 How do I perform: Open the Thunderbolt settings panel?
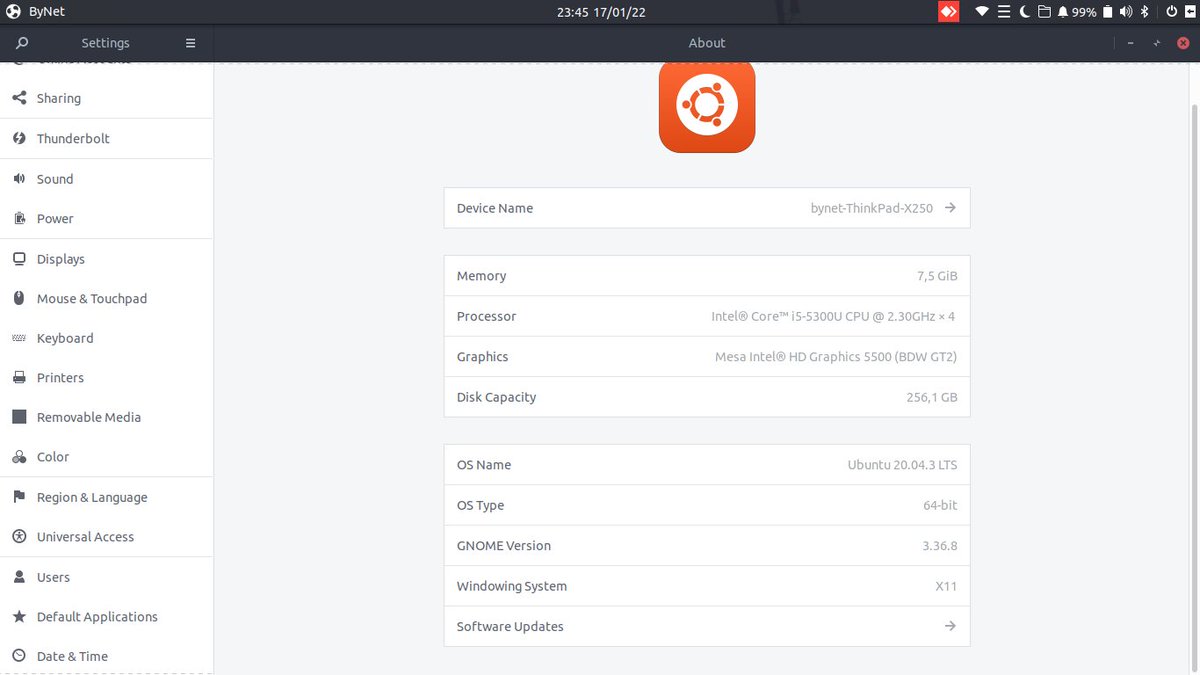point(106,138)
